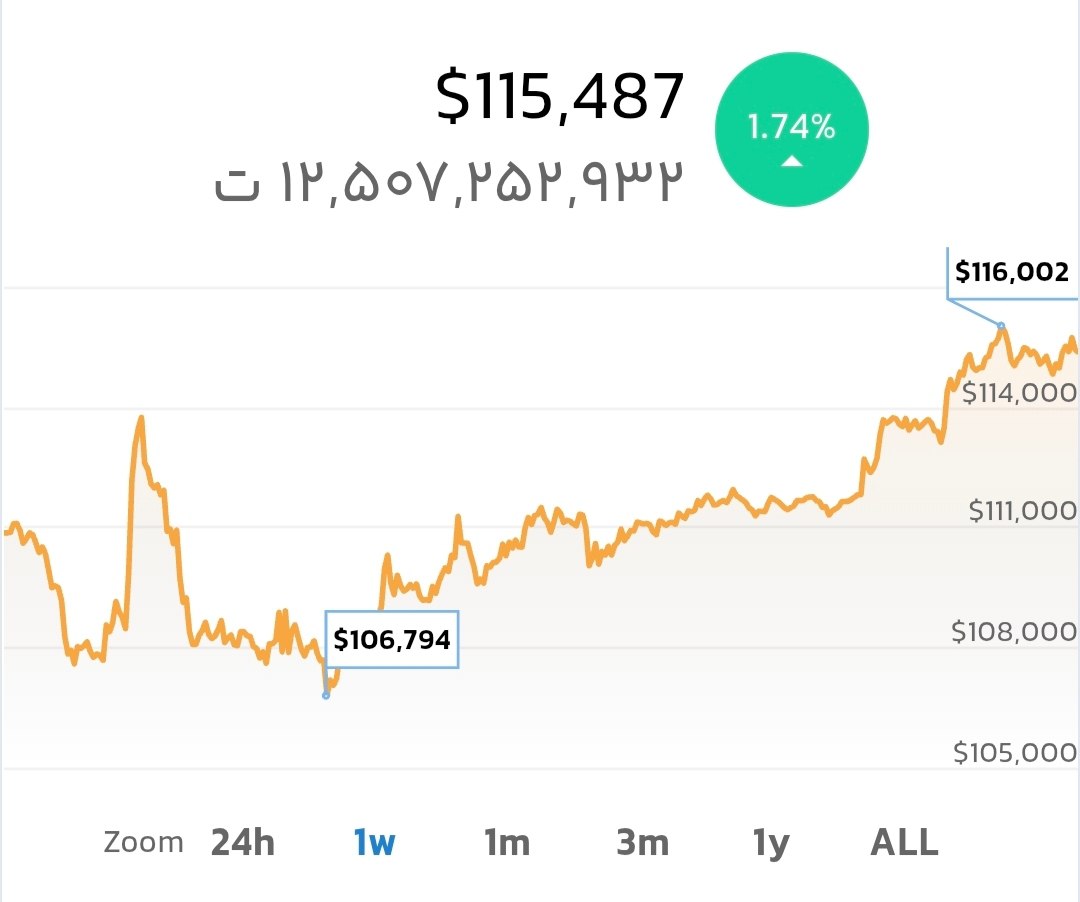
Task: Click the $111,000 axis label
Action: coord(1022,512)
